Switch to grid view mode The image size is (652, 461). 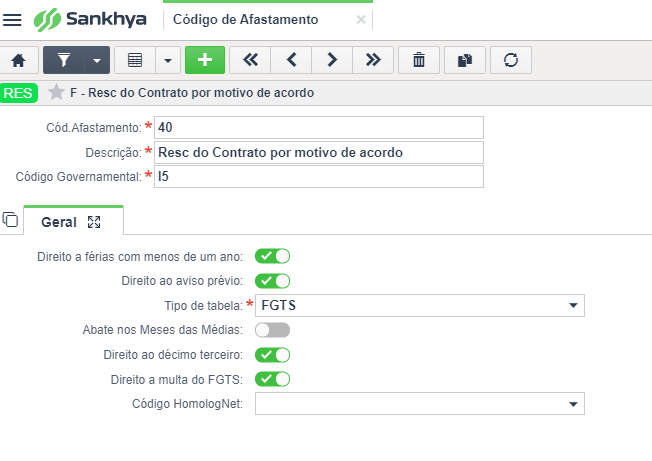click(x=135, y=60)
